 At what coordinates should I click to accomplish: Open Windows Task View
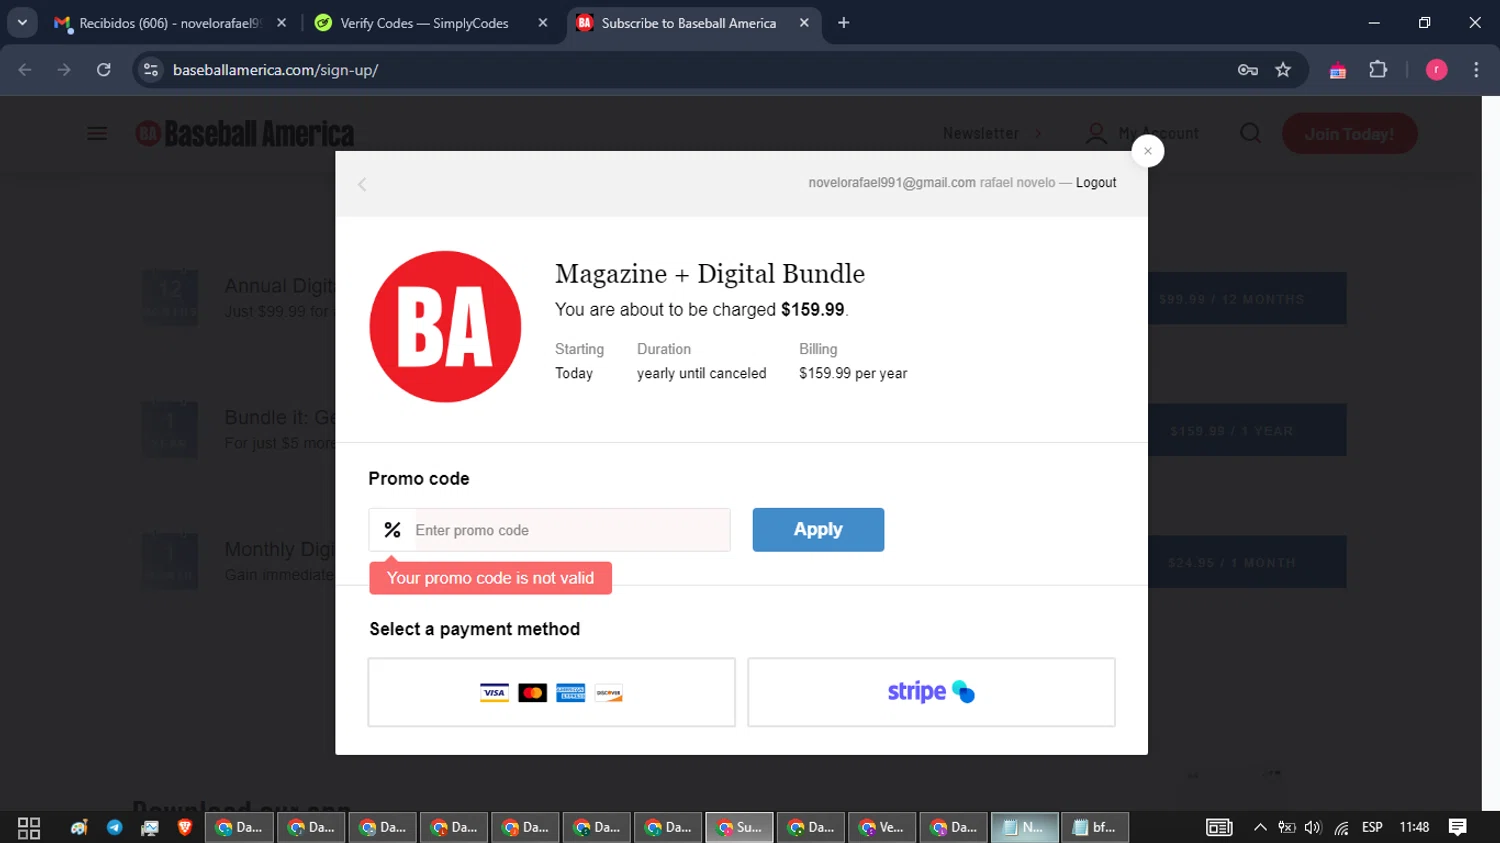[29, 828]
